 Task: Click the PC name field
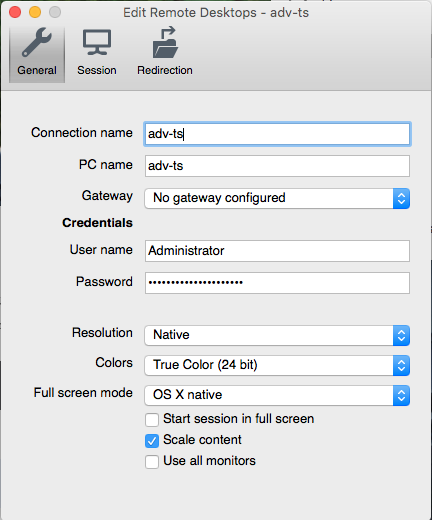click(x=277, y=166)
